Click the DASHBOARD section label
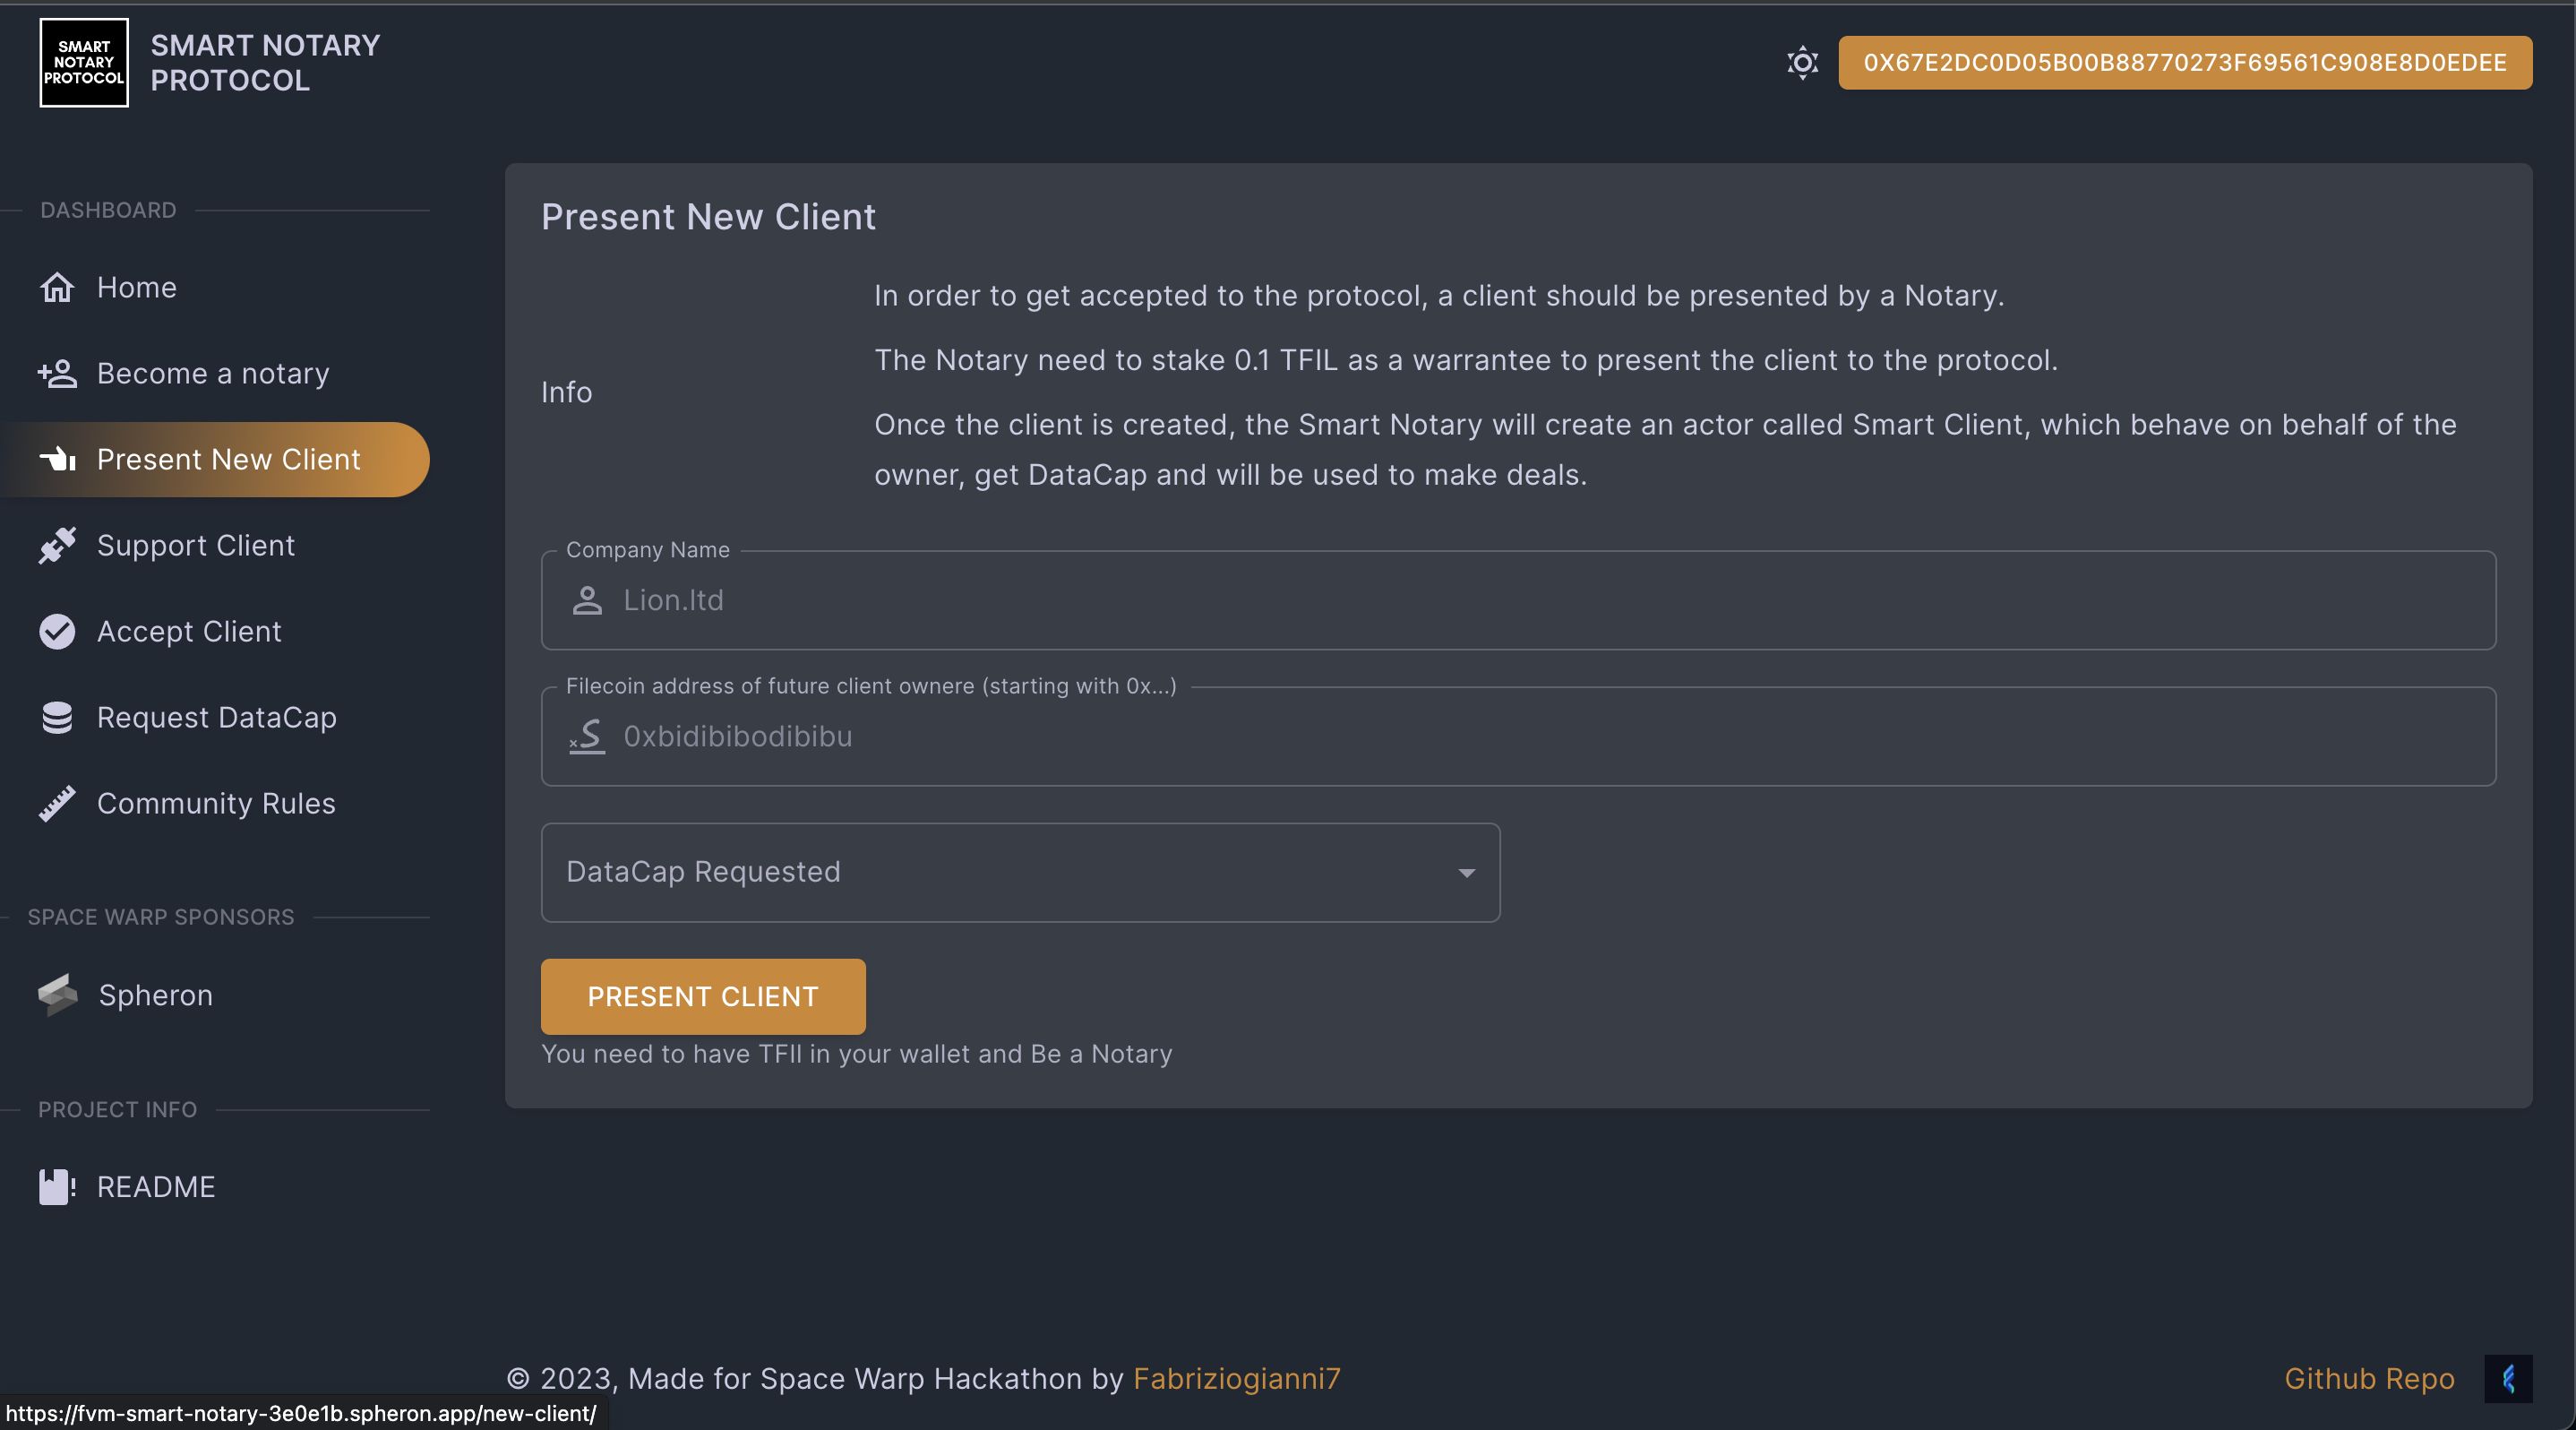 point(108,210)
